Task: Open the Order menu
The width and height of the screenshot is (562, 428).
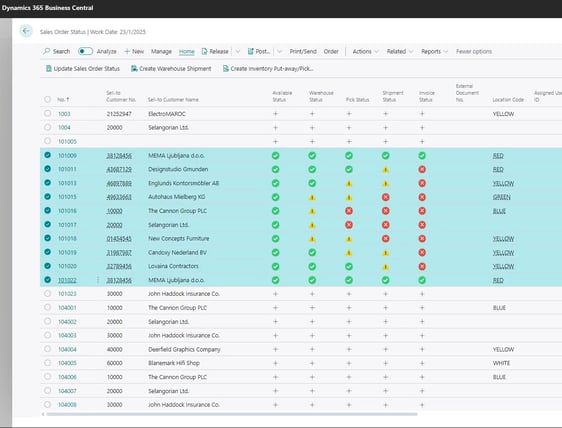Action: [x=331, y=51]
